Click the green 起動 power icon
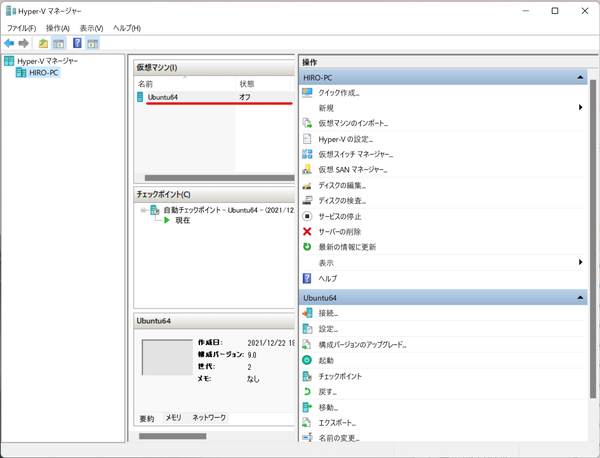Screen dimensions: 600x458 click(x=307, y=360)
